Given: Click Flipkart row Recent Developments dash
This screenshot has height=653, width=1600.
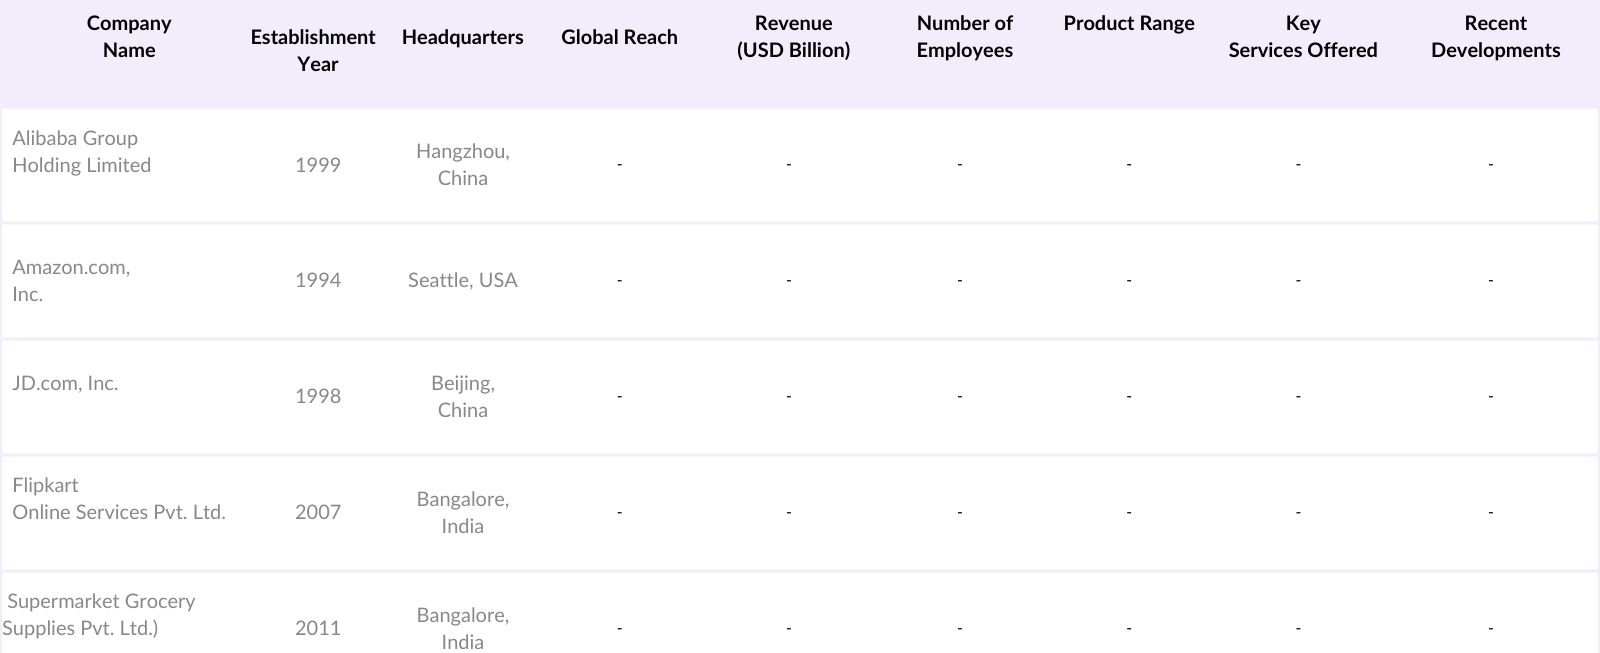Looking at the screenshot, I should tap(1490, 513).
